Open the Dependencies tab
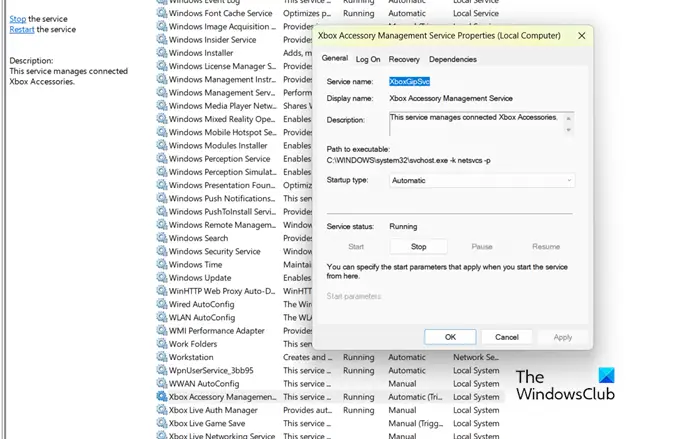Screen dimensions: 700x439 click(453, 59)
